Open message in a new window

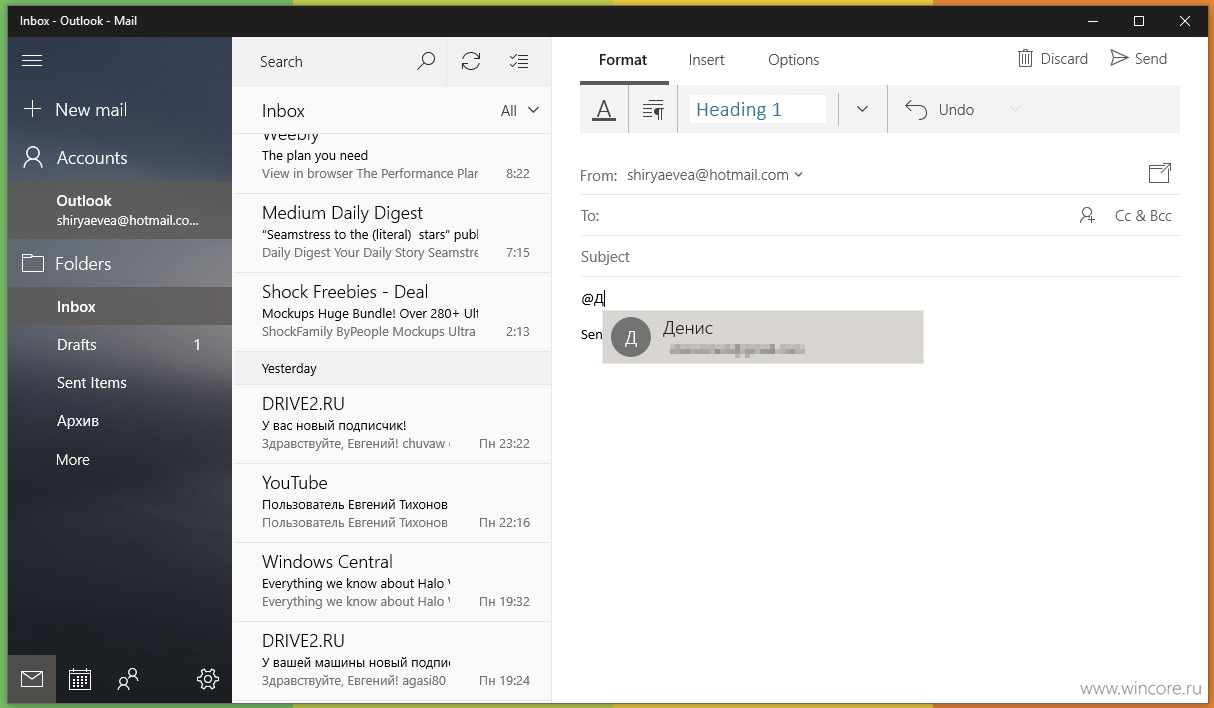point(1159,174)
